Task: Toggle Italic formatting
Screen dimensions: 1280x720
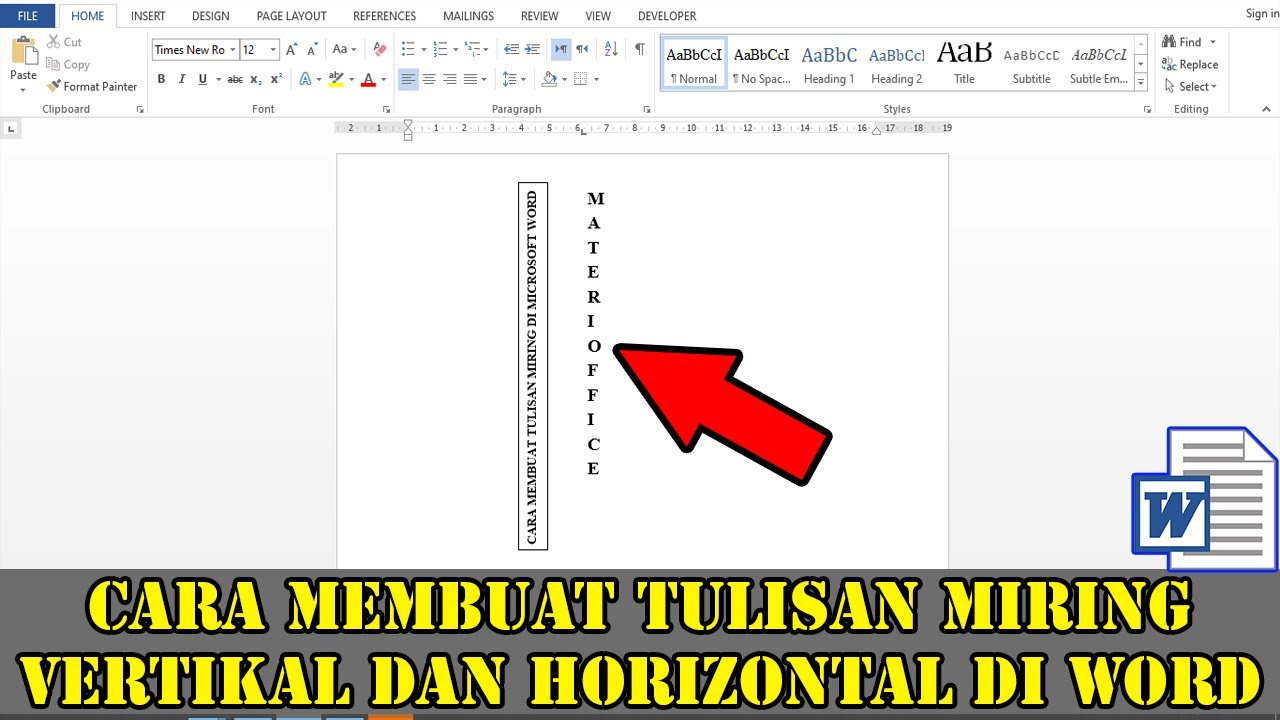Action: pyautogui.click(x=182, y=79)
